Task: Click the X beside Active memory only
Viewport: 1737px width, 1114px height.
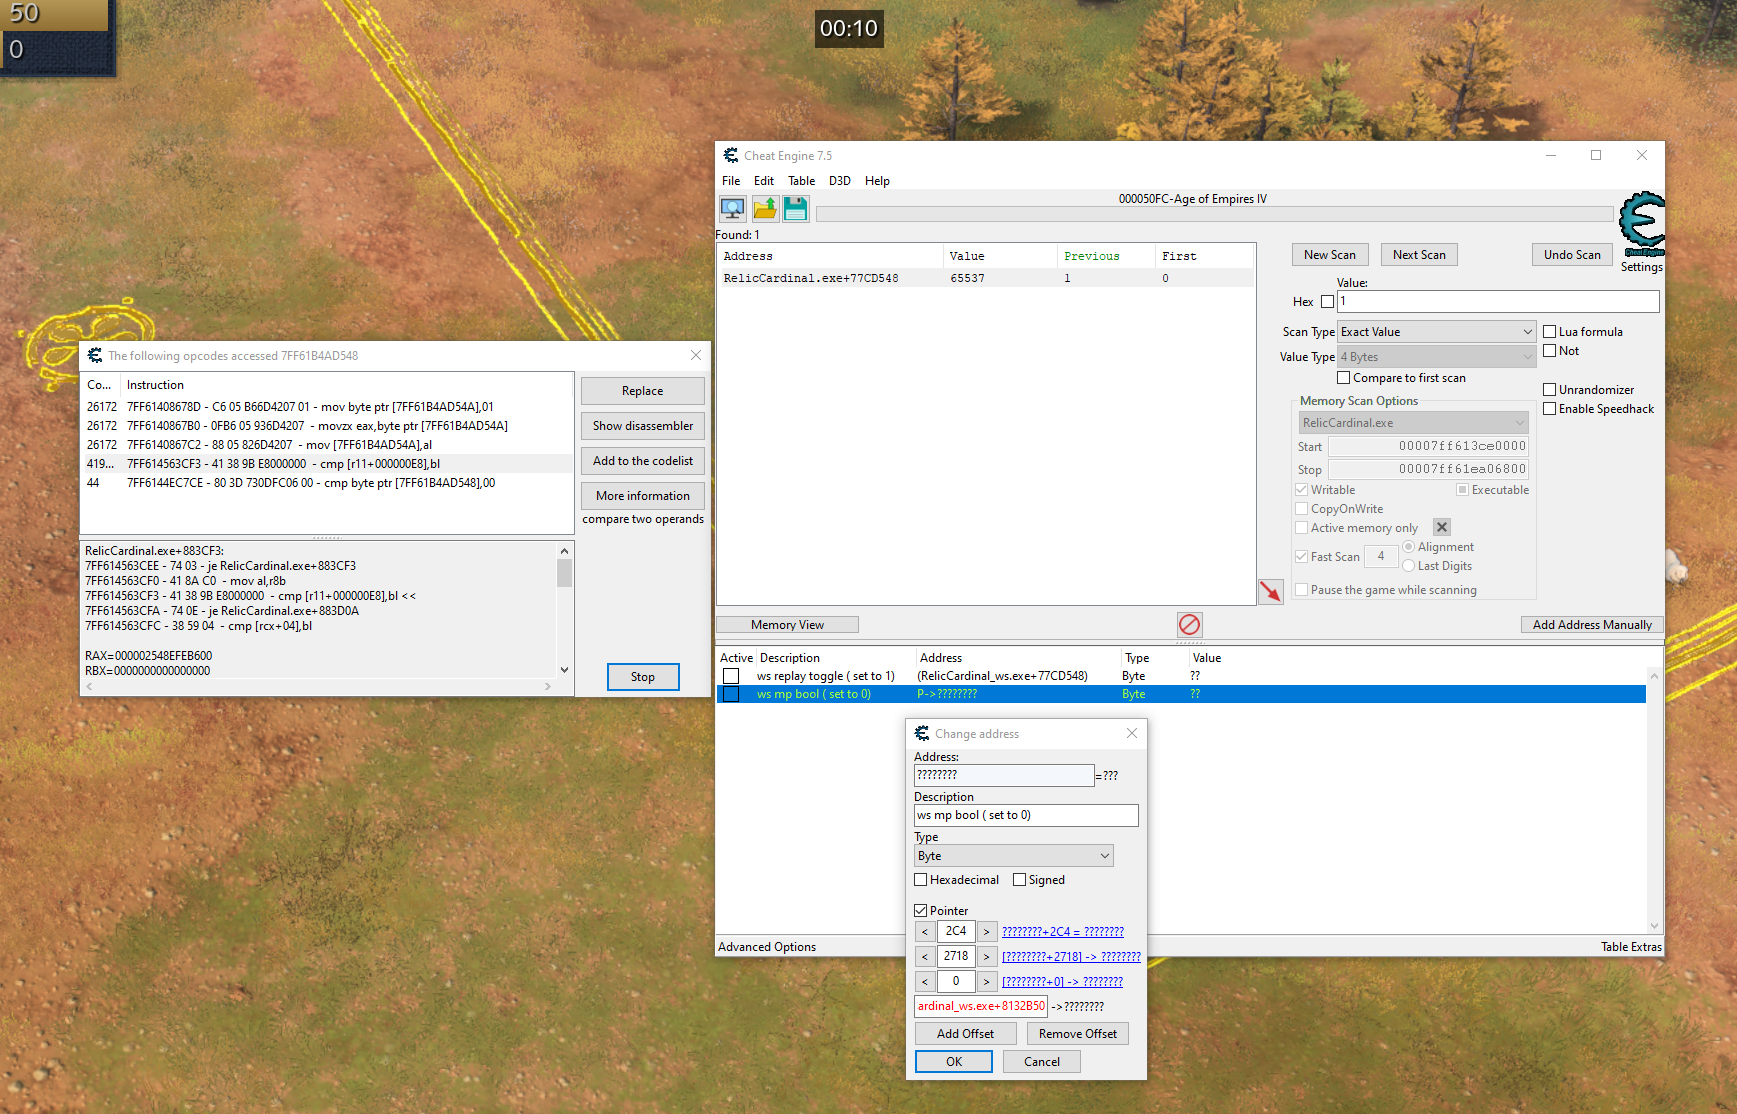Action: click(x=1442, y=527)
